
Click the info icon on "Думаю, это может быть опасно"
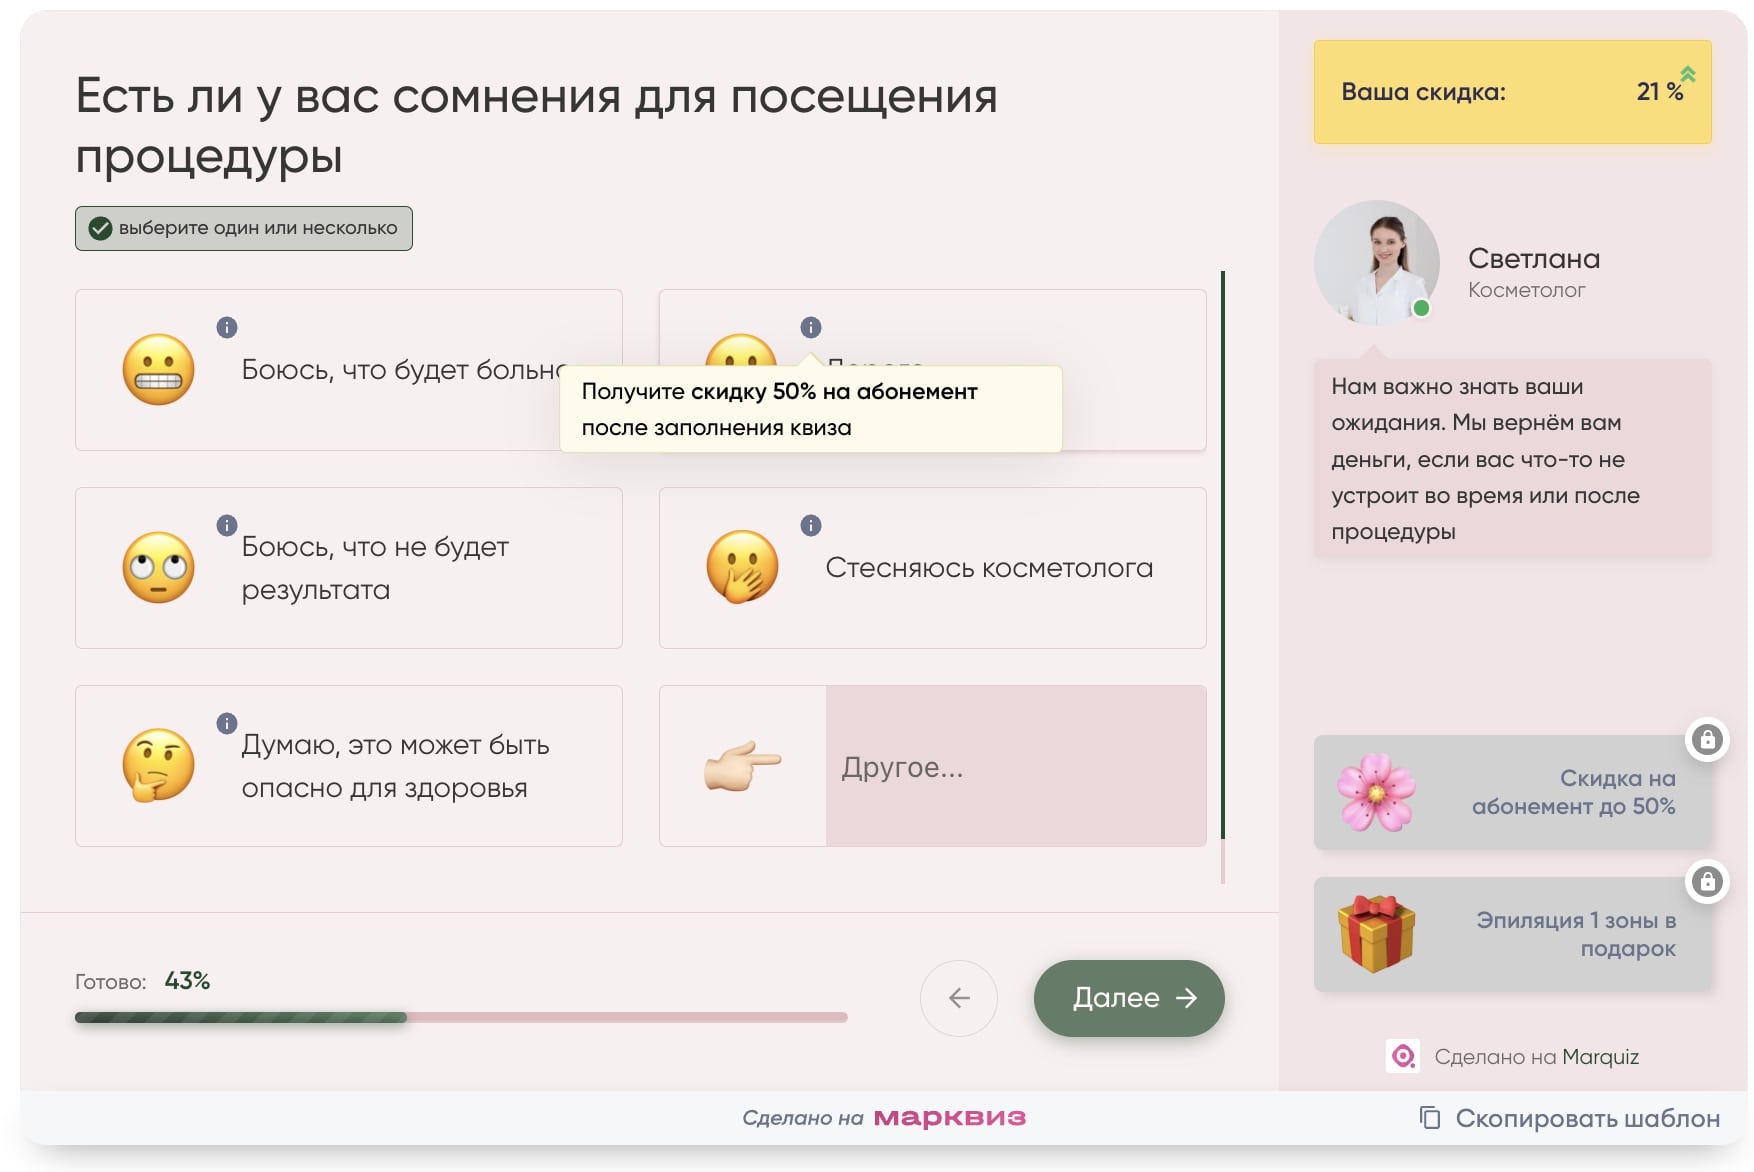225,721
